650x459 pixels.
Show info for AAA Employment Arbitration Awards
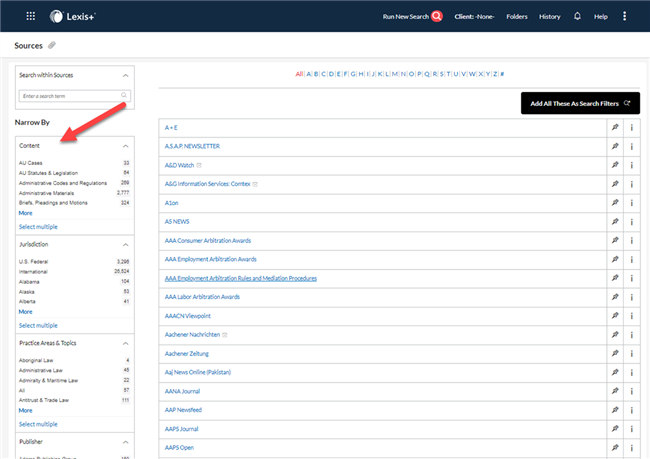click(x=632, y=260)
